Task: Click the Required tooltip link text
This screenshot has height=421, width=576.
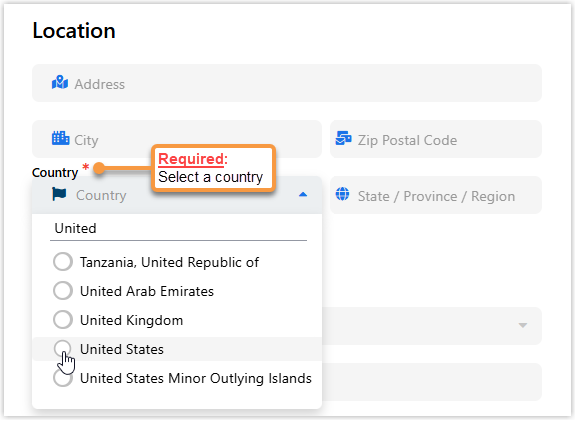Action: (x=191, y=159)
